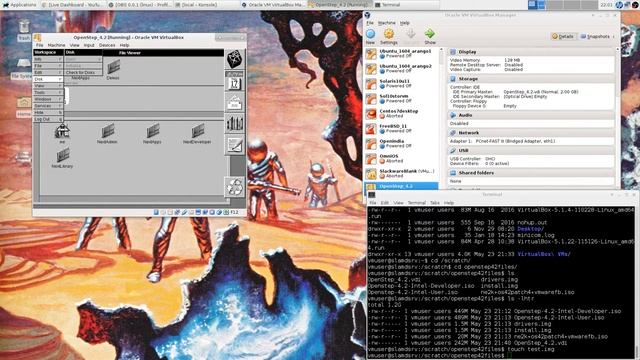Select the Solaris10u11 VM entry
640x360 pixels.
402,84
